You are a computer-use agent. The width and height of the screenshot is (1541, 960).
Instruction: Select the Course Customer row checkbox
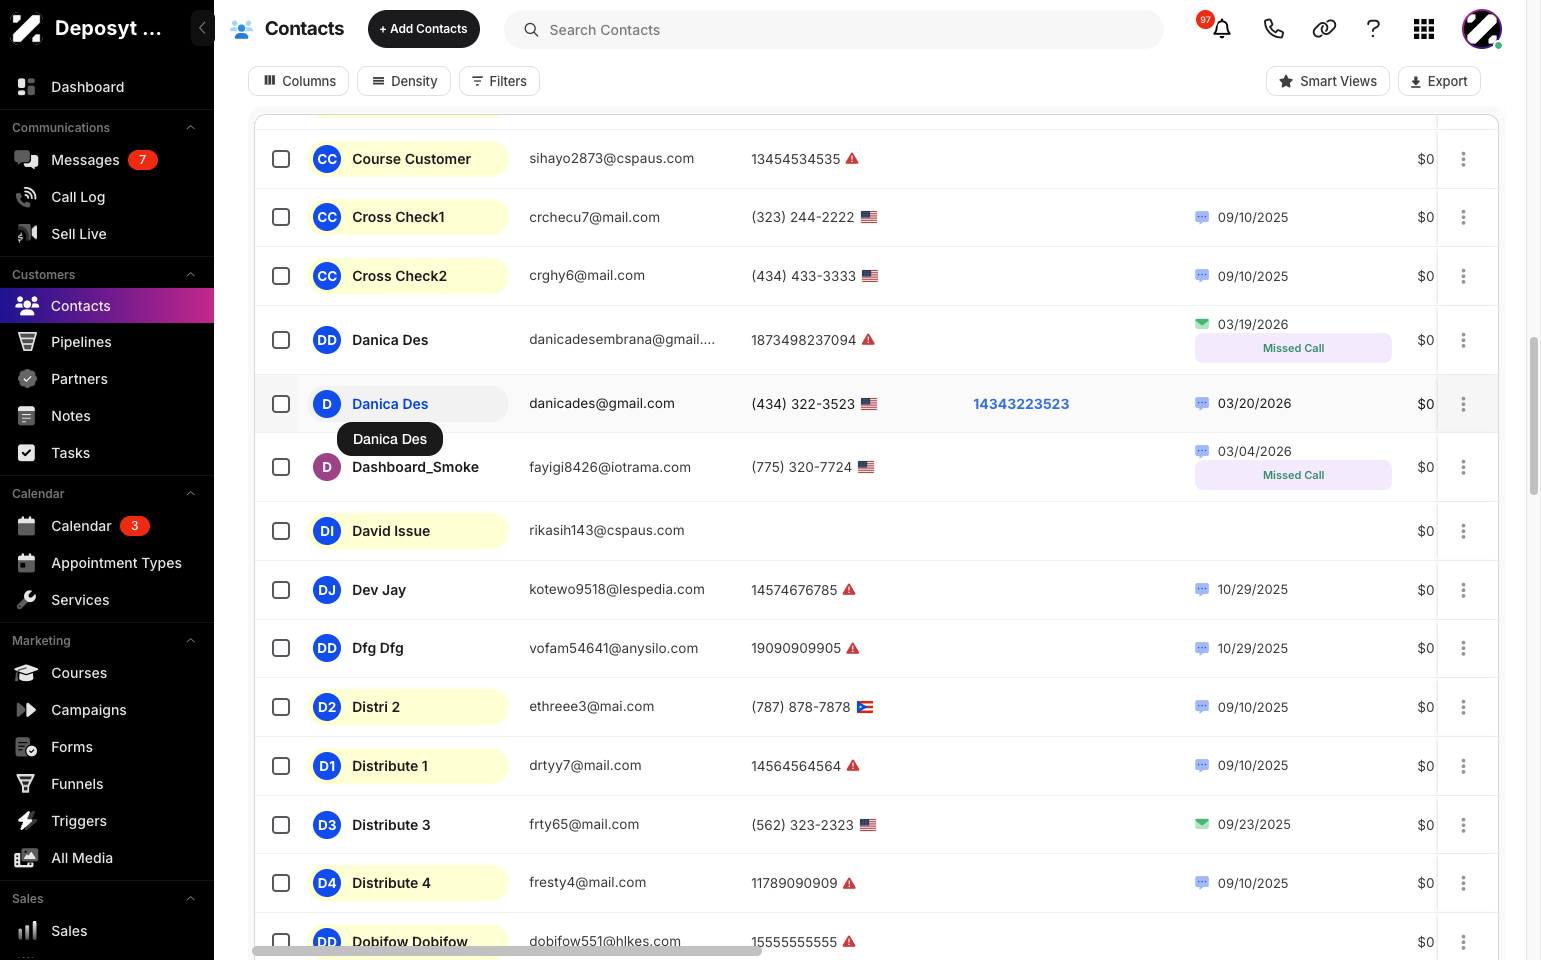(281, 159)
